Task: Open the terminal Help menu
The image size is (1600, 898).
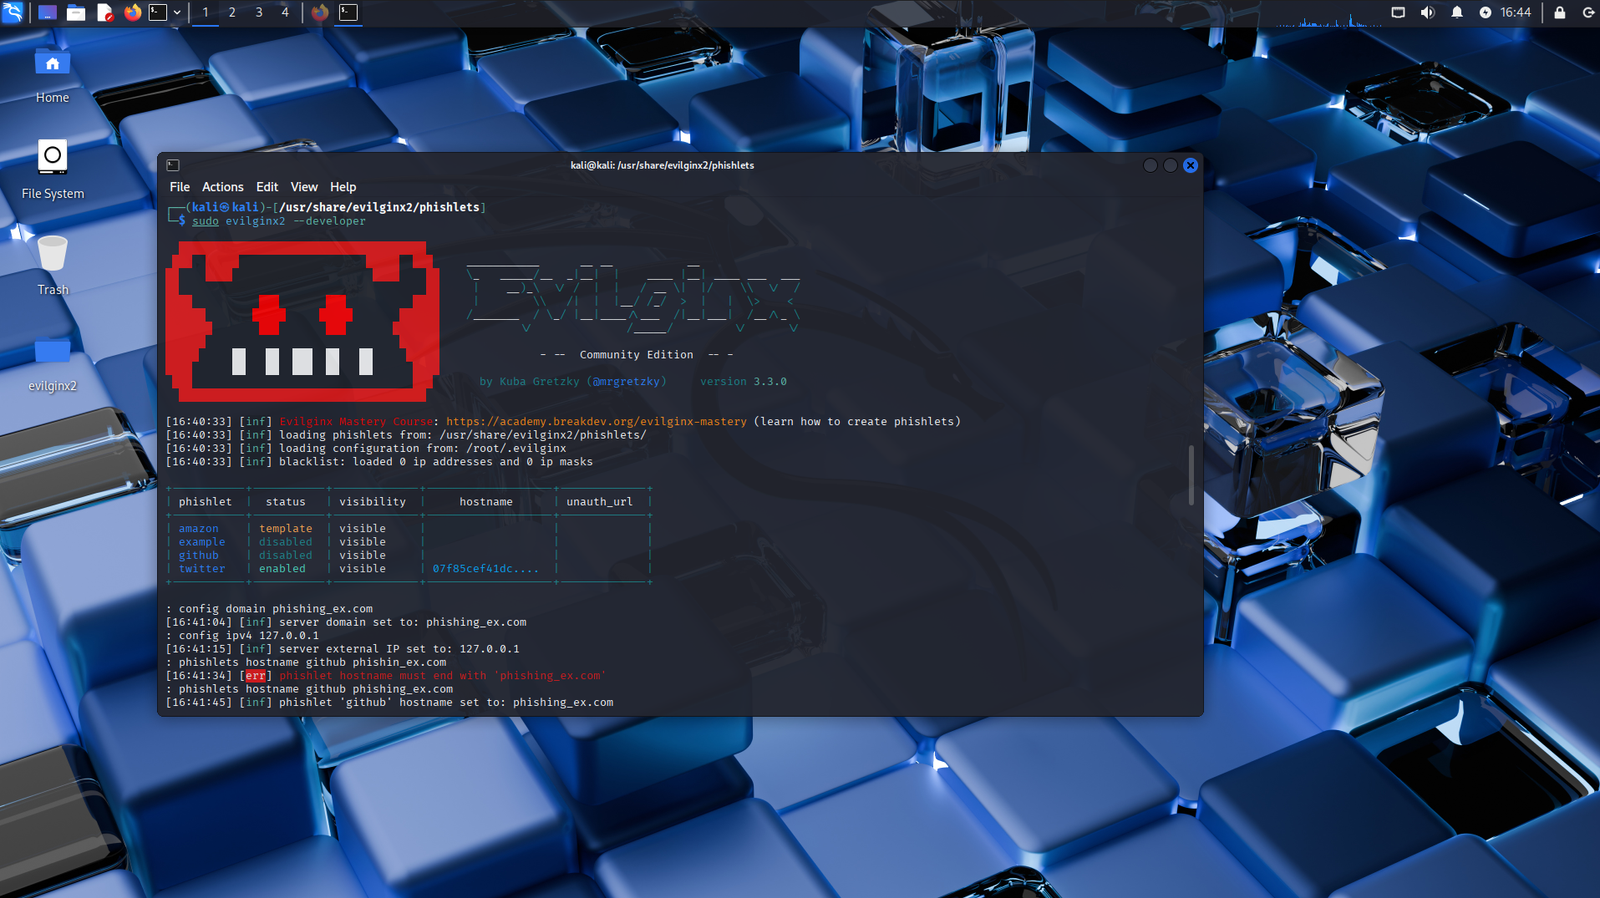Action: pyautogui.click(x=343, y=187)
